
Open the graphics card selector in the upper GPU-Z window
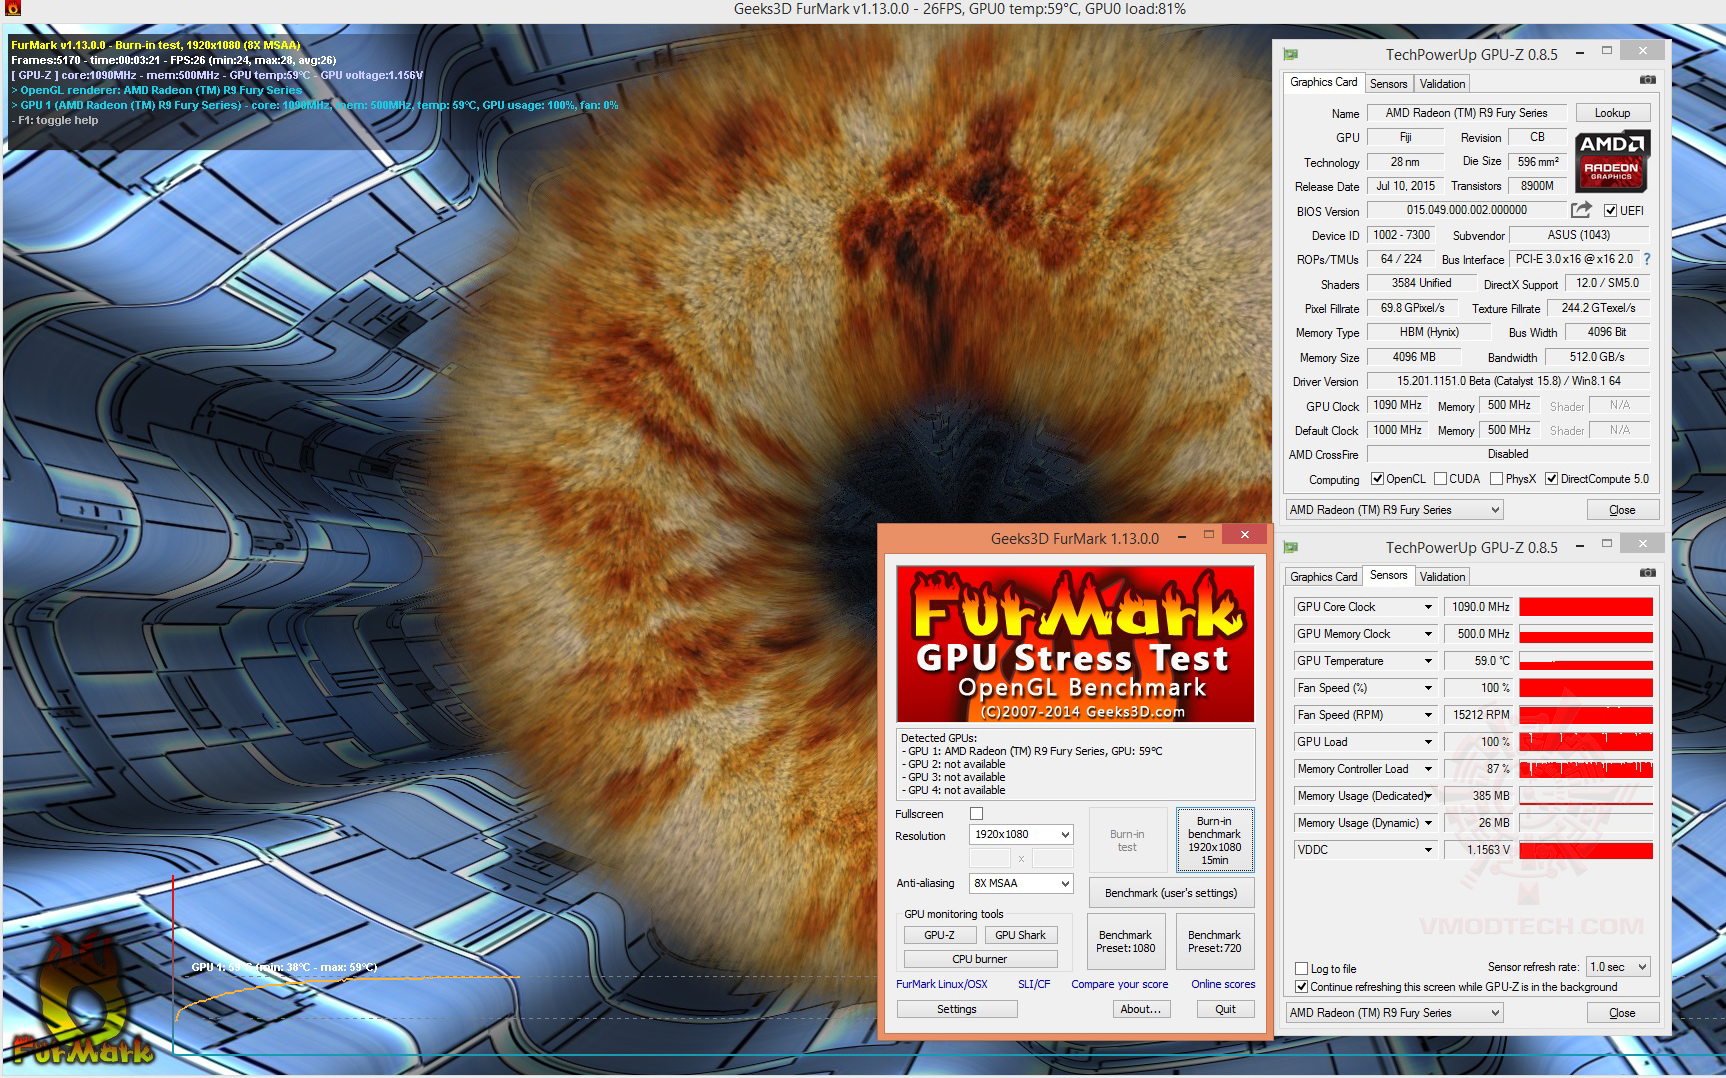tap(1394, 510)
